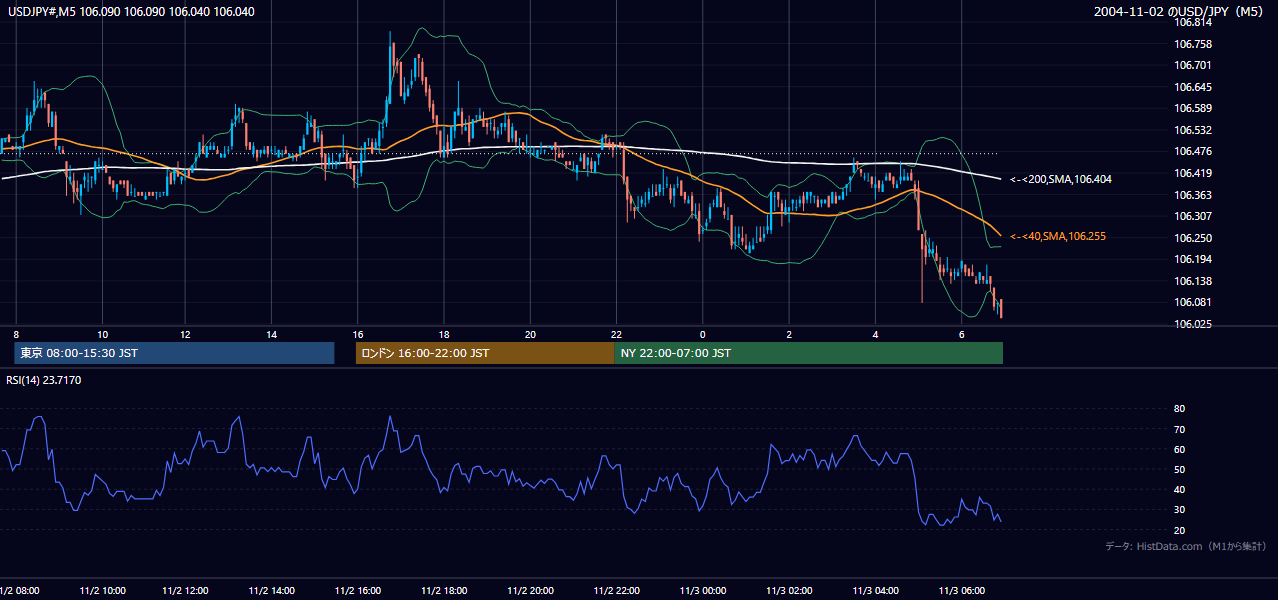
Task: Click the 106.138 price axis label
Action: (1193, 281)
